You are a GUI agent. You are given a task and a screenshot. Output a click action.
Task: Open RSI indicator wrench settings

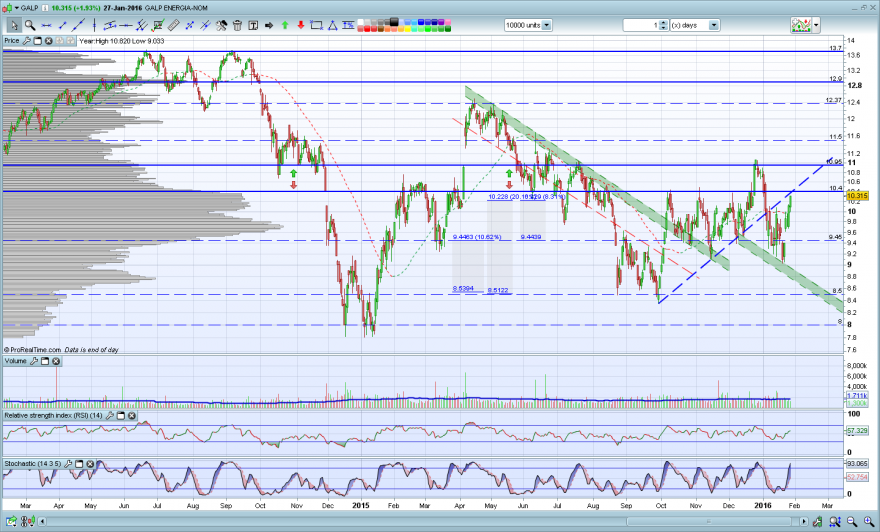pyautogui.click(x=109, y=416)
